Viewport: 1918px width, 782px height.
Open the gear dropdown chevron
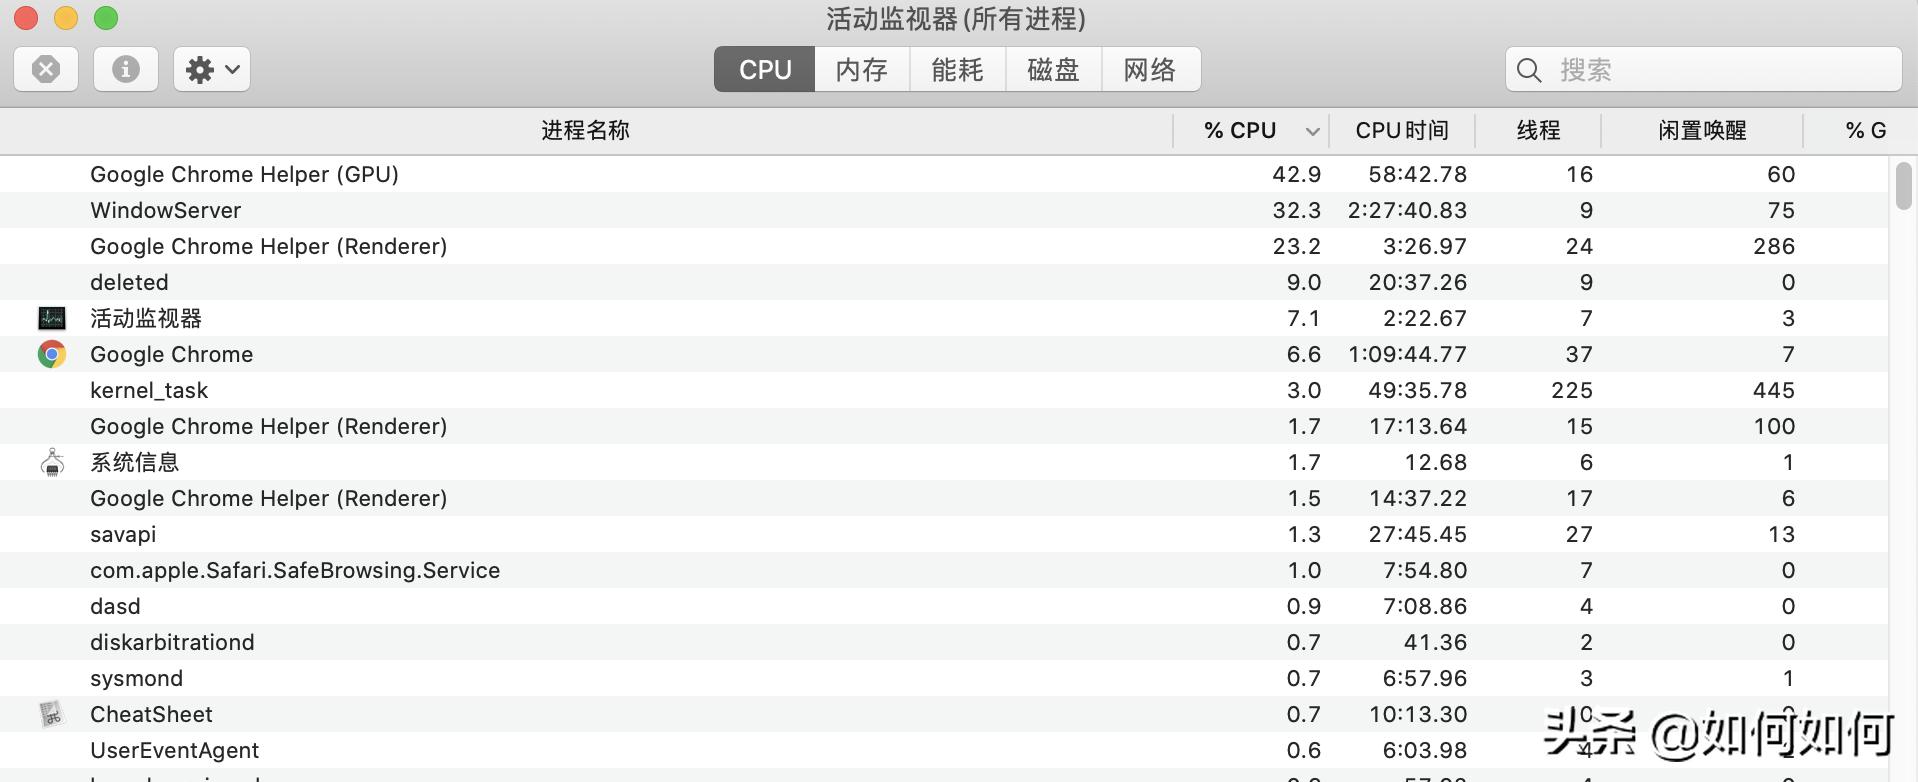click(231, 68)
